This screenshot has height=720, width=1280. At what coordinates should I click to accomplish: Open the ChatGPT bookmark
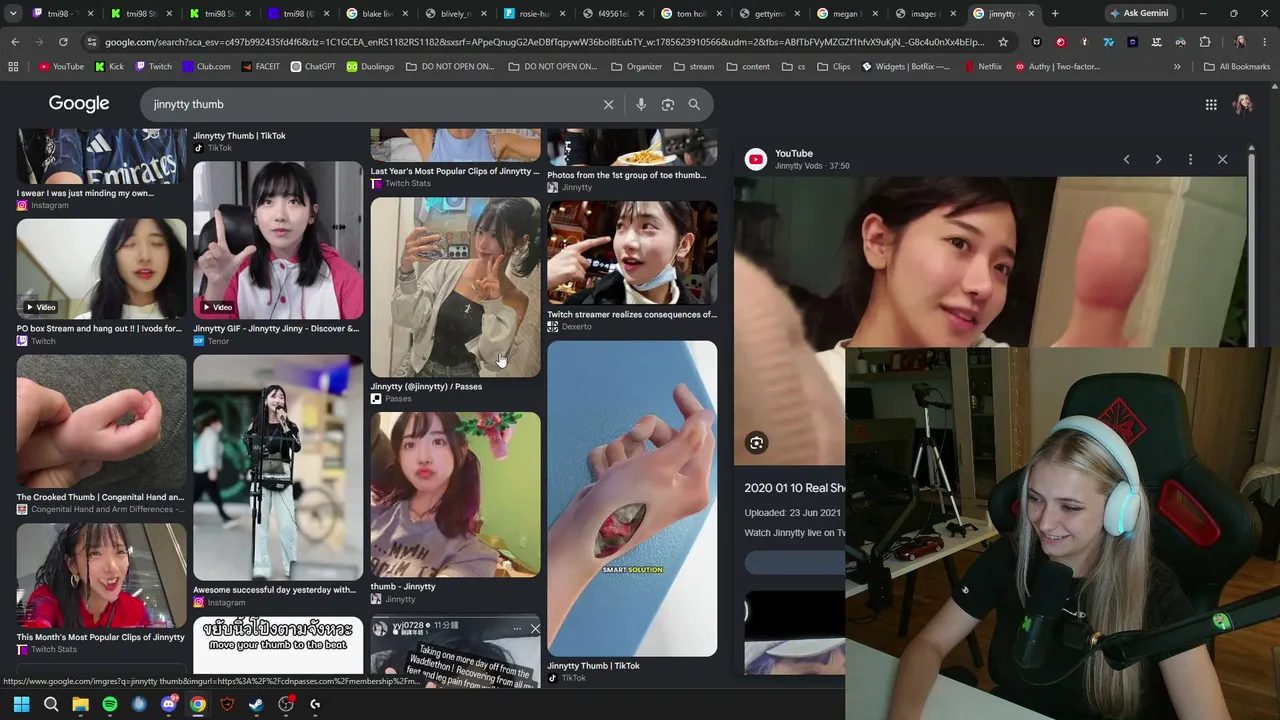(313, 67)
